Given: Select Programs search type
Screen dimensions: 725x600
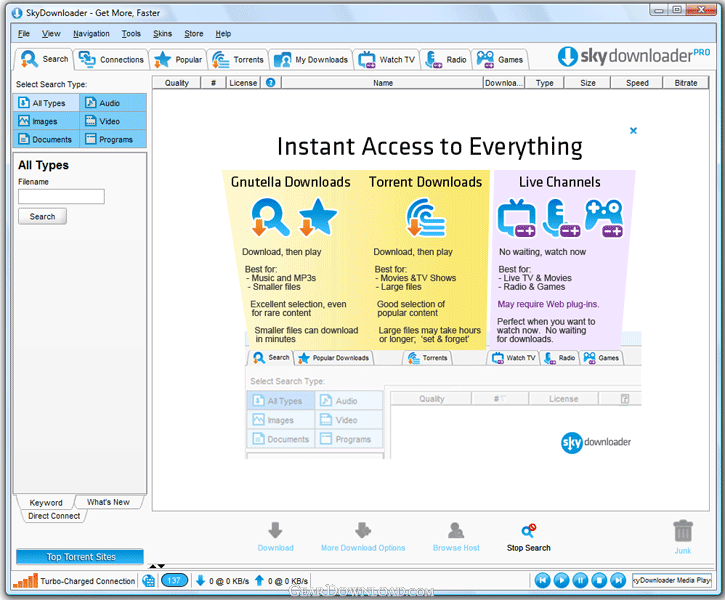Looking at the screenshot, I should point(113,139).
